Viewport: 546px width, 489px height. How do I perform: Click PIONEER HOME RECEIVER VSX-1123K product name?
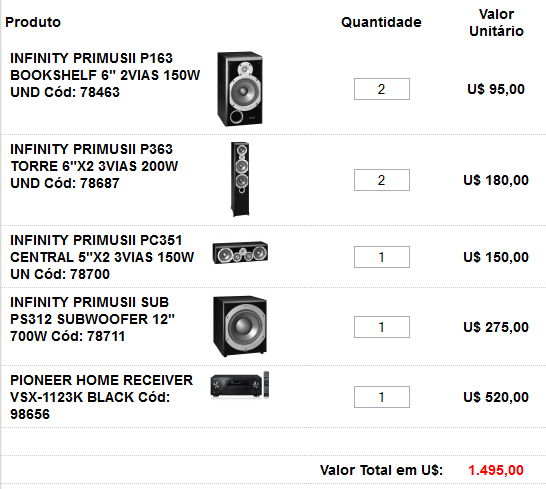[101, 397]
